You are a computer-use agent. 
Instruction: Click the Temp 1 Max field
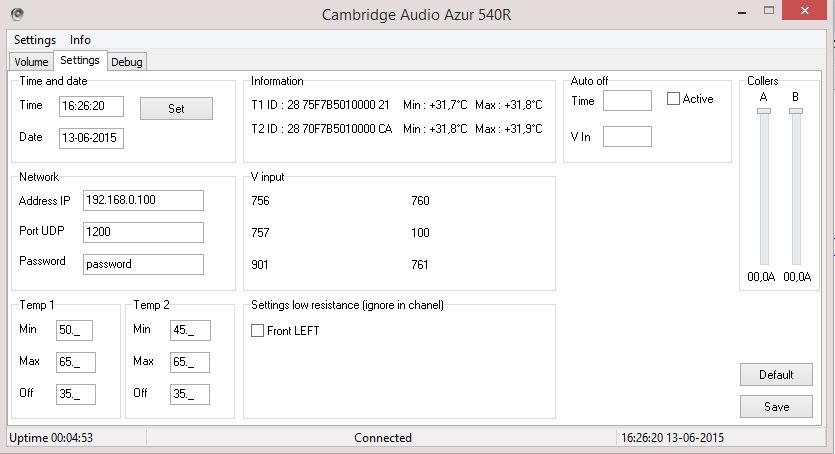coord(76,362)
